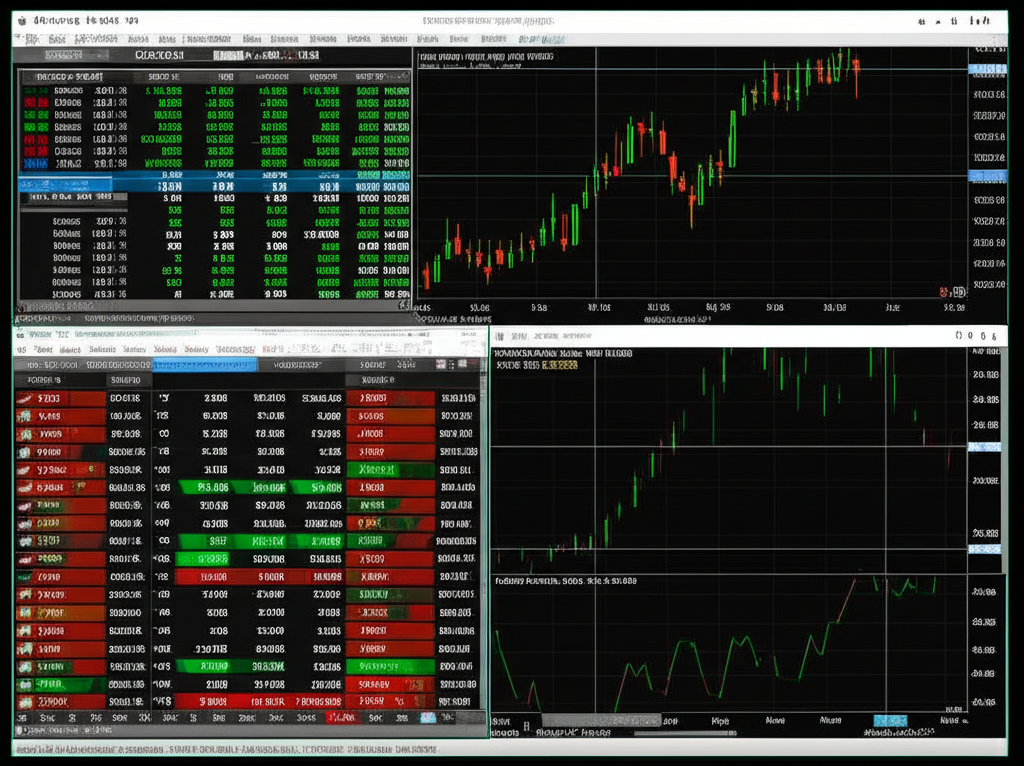Click the red badge icon at the upper candlestick chart's bottom-right

tap(945, 292)
